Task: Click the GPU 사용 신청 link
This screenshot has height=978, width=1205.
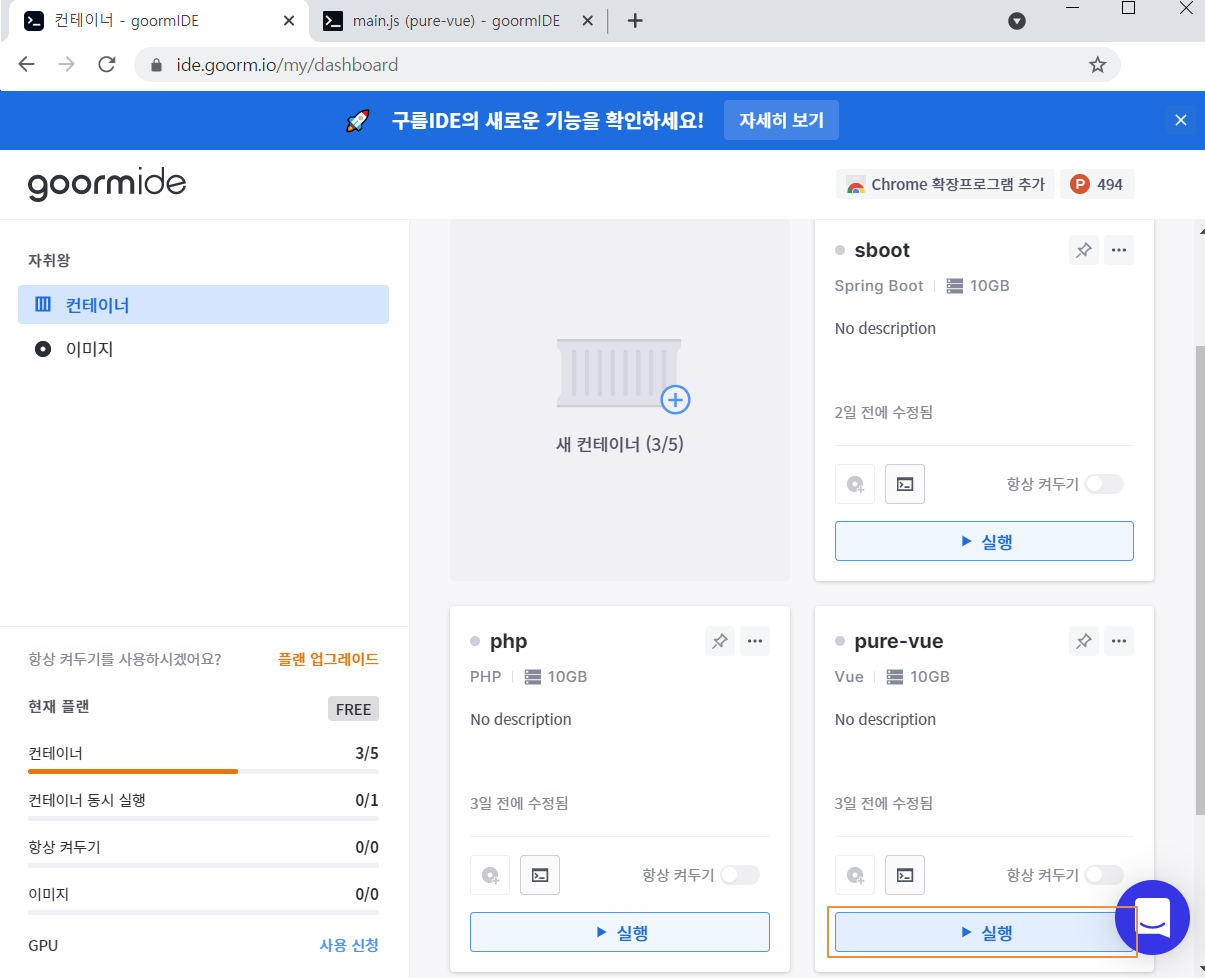Action: click(349, 945)
